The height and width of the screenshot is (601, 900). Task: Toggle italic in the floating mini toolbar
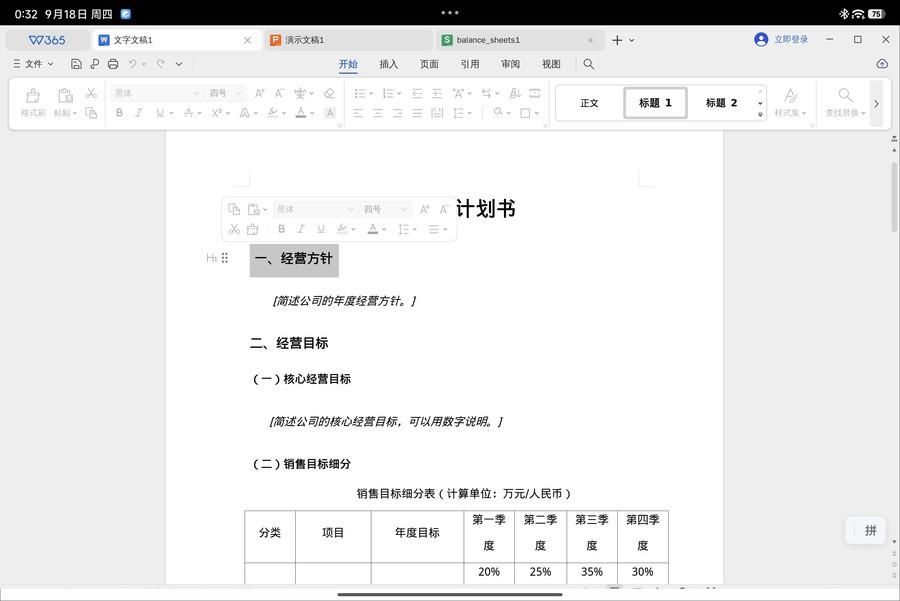(x=301, y=229)
